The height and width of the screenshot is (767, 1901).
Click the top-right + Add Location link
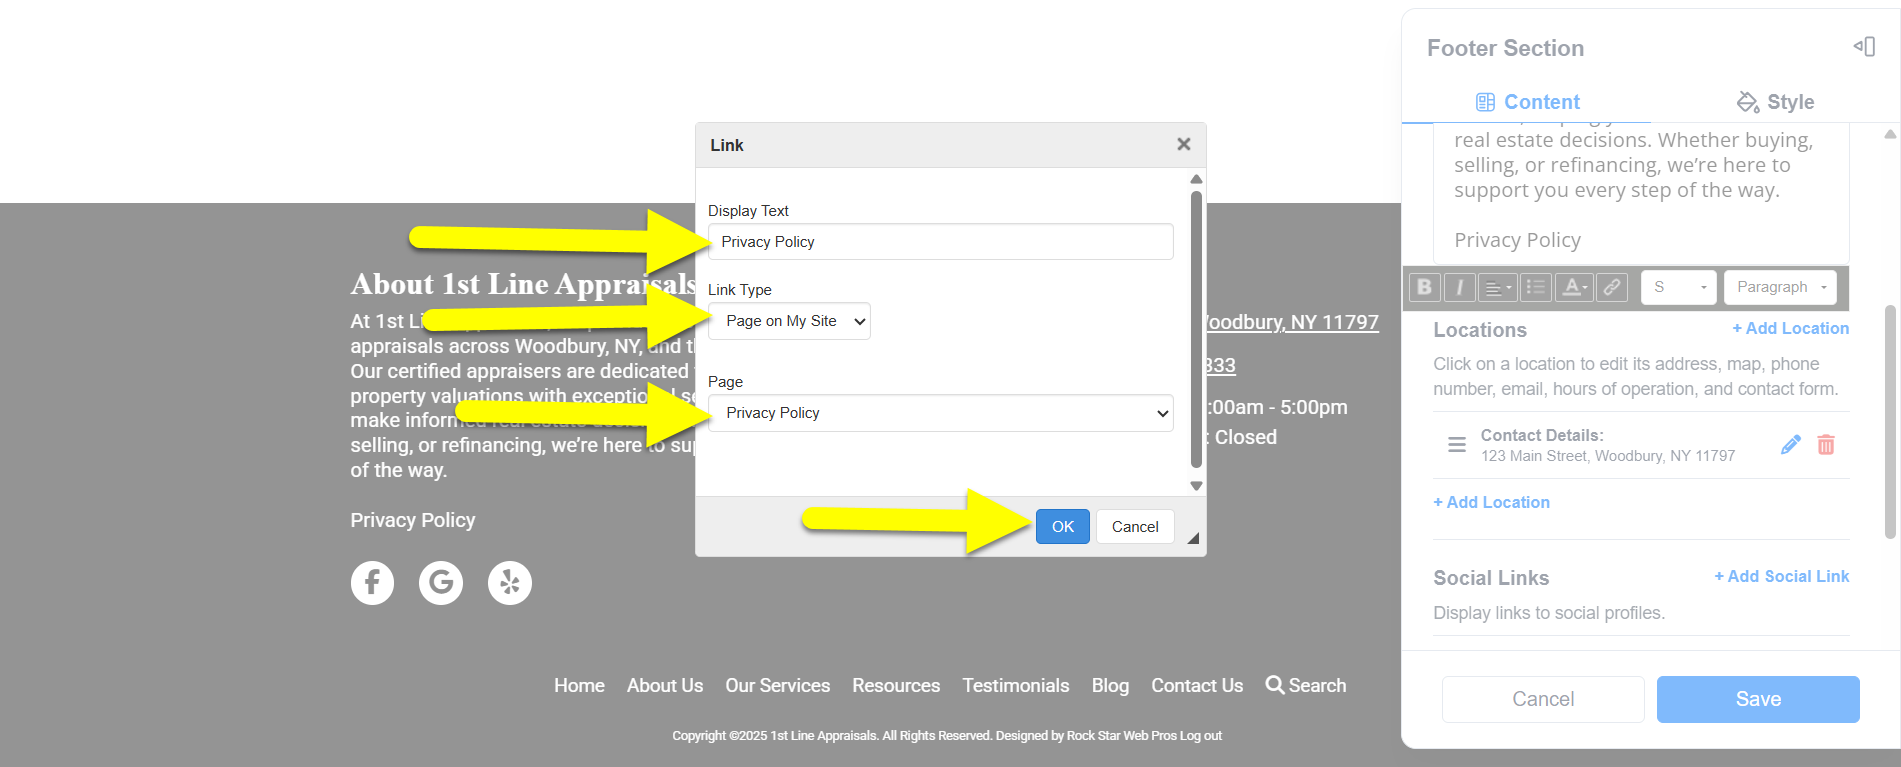1790,328
